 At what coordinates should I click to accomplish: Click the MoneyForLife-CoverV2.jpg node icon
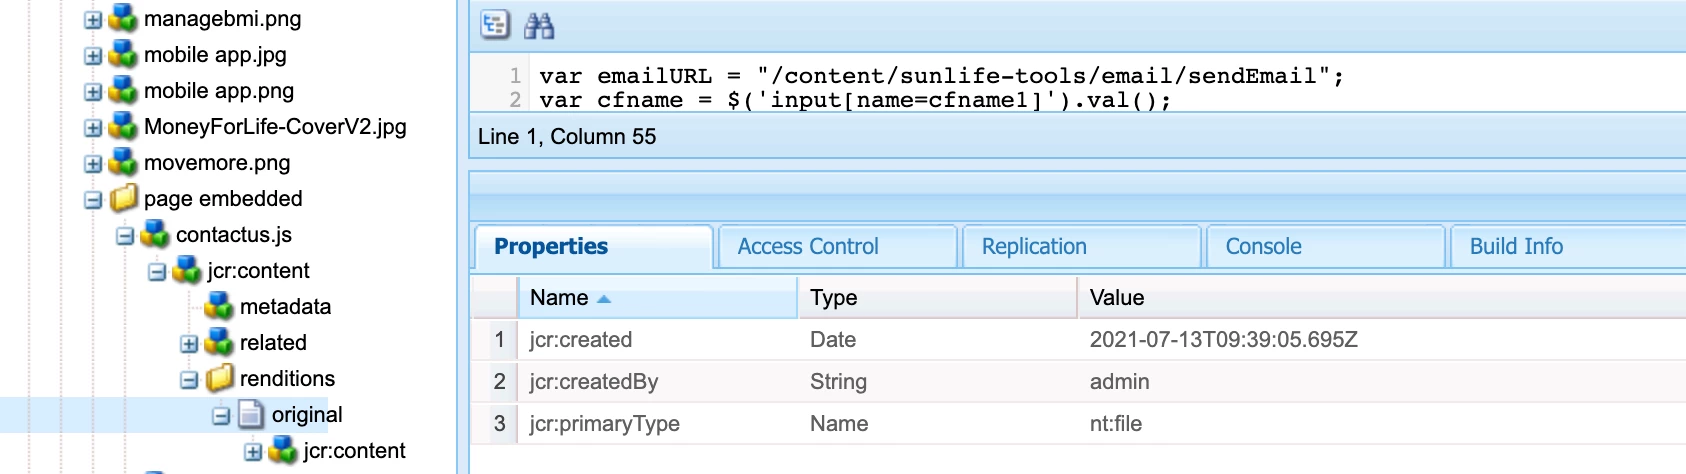point(123,127)
